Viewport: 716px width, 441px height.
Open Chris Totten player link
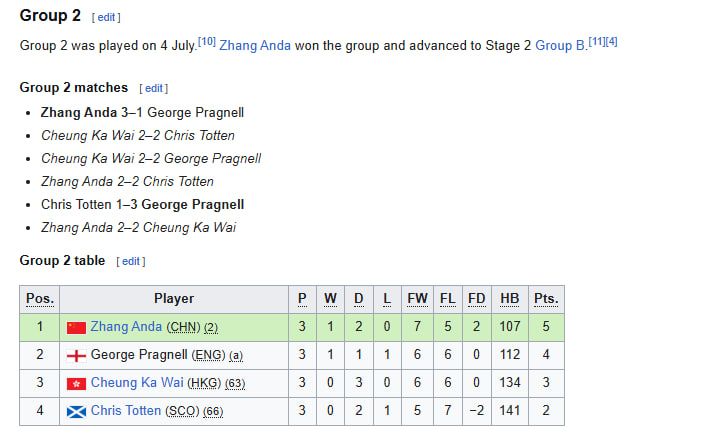click(x=126, y=410)
